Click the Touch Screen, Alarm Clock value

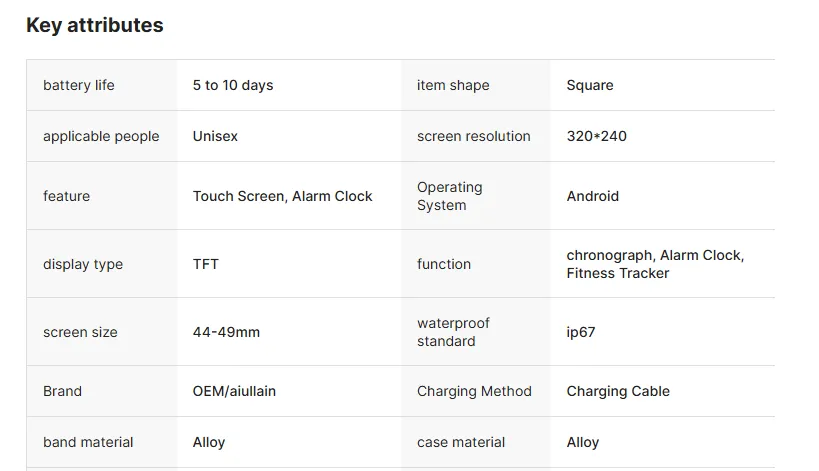pos(282,196)
